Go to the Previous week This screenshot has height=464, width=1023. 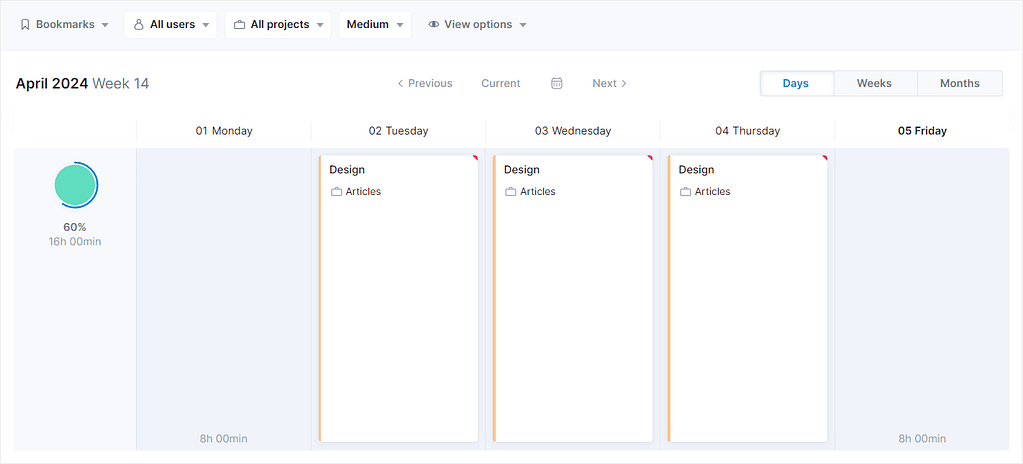[x=425, y=84]
